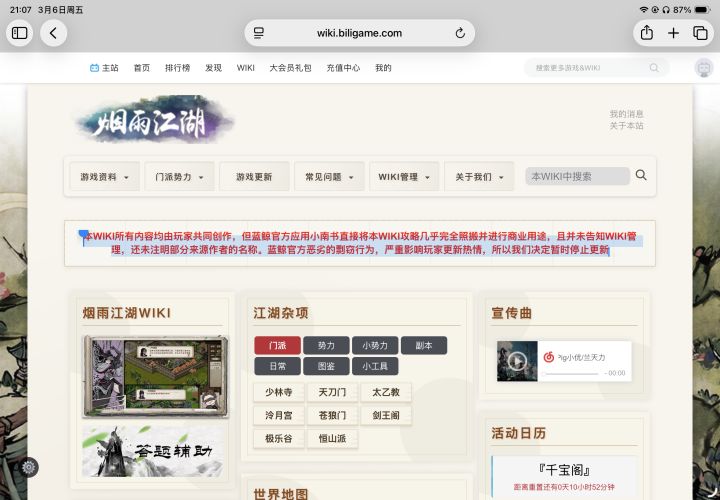Open a new tab with plus icon
720x500 pixels.
tap(673, 33)
